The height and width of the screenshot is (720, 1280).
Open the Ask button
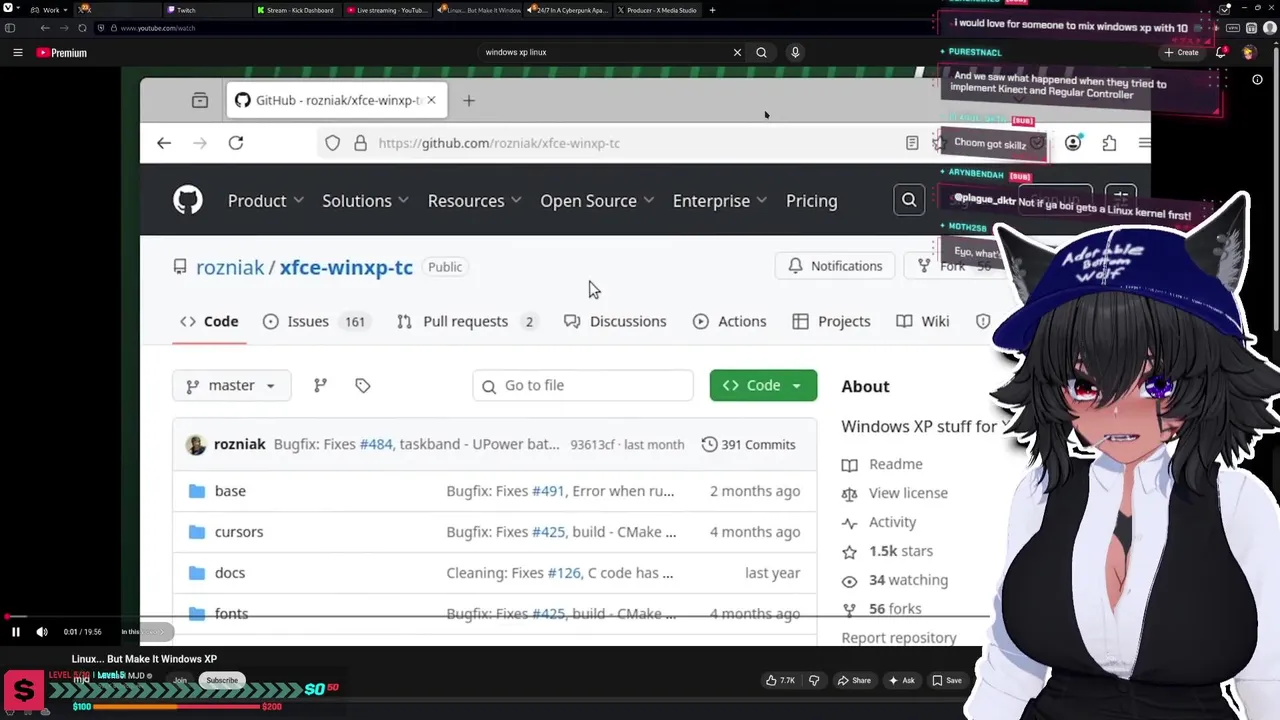[901, 681]
